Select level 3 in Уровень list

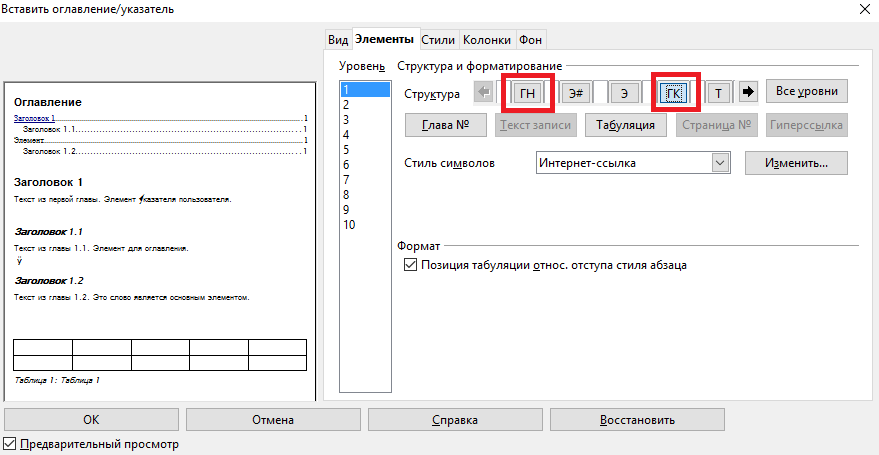[346, 119]
